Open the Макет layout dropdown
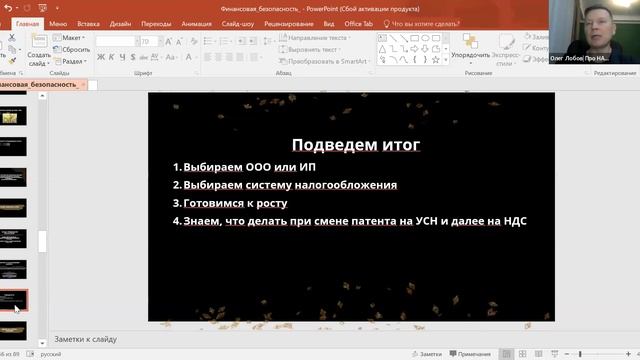 pos(69,38)
